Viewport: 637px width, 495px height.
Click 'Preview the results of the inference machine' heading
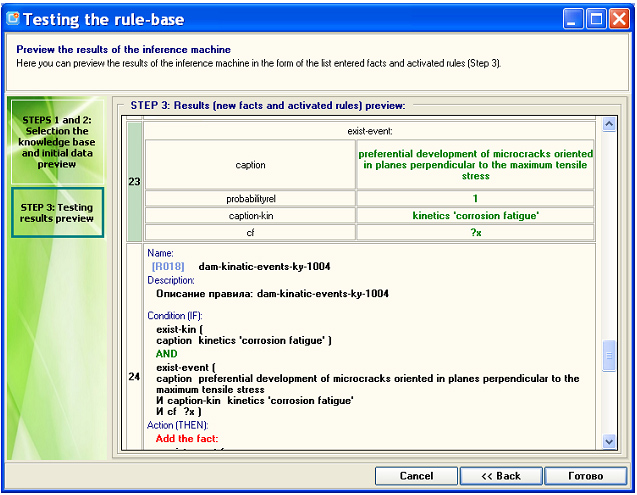point(124,50)
